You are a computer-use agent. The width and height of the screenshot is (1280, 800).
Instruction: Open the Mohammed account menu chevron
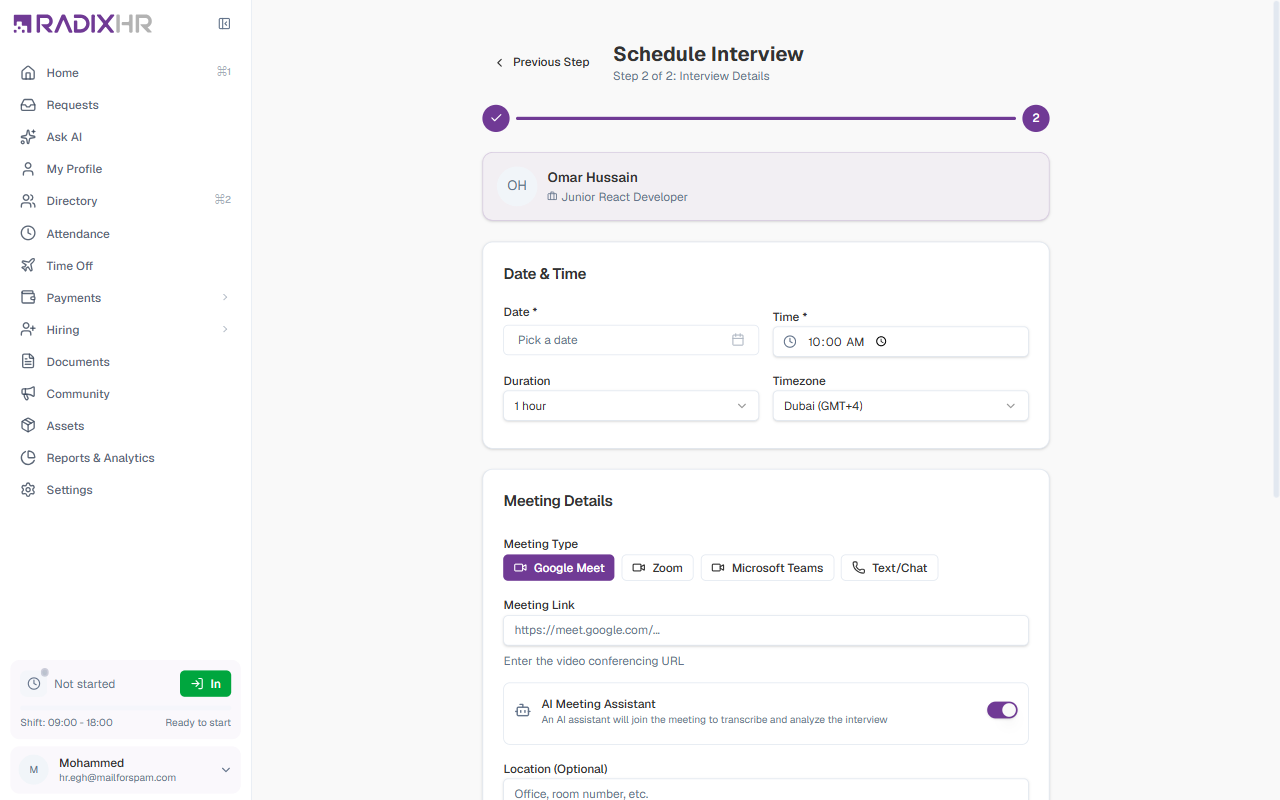(x=226, y=770)
